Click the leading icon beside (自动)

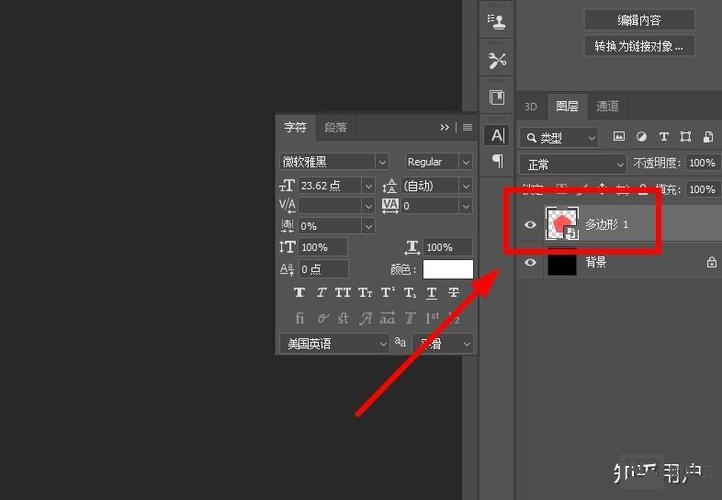(390, 186)
